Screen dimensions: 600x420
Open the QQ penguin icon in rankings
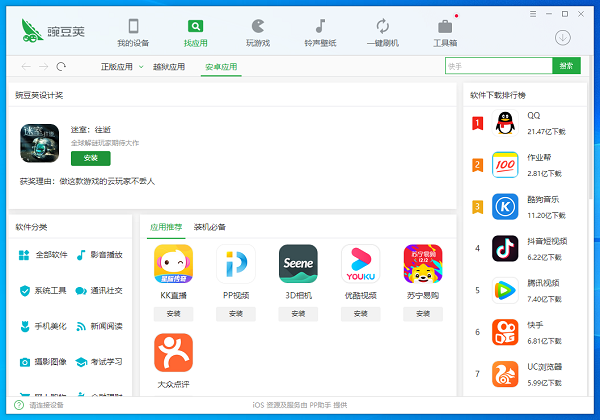click(x=505, y=123)
